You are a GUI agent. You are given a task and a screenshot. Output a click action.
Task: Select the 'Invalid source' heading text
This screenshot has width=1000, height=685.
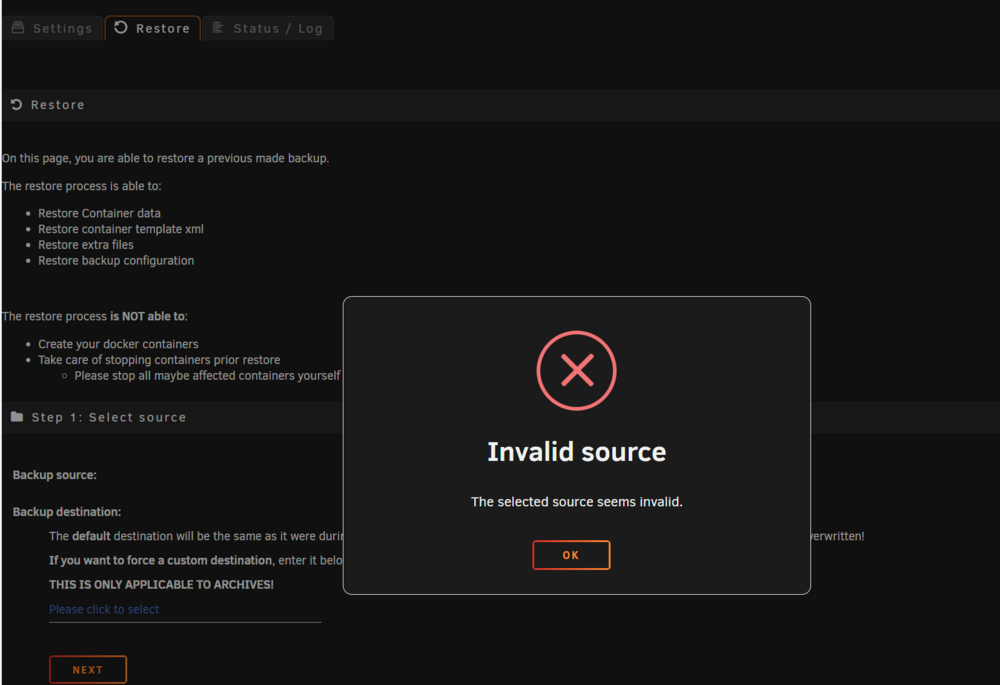[577, 452]
